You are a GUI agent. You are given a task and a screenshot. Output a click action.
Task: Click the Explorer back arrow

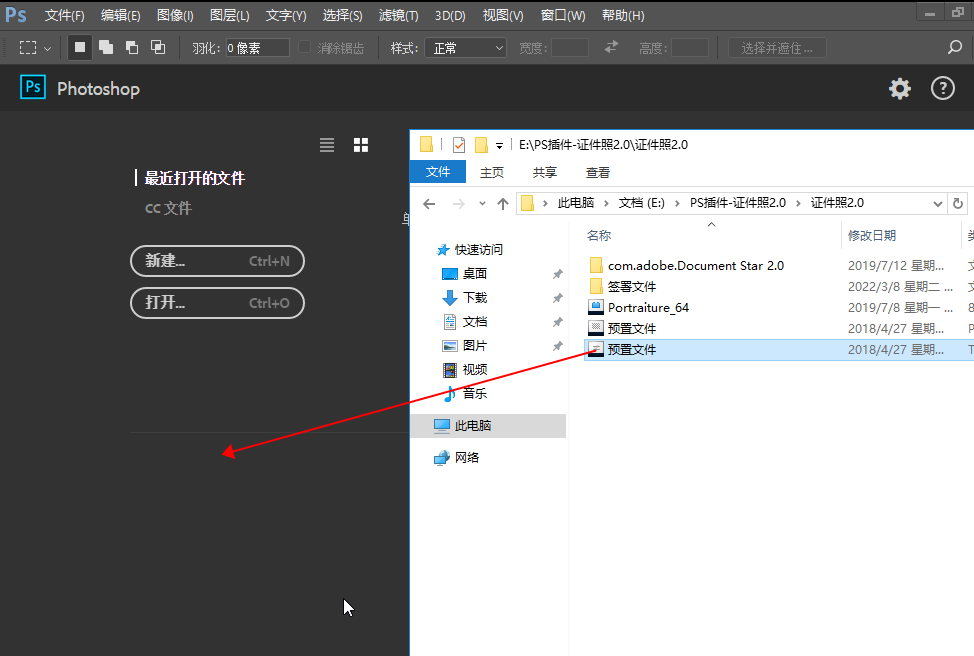coord(429,204)
